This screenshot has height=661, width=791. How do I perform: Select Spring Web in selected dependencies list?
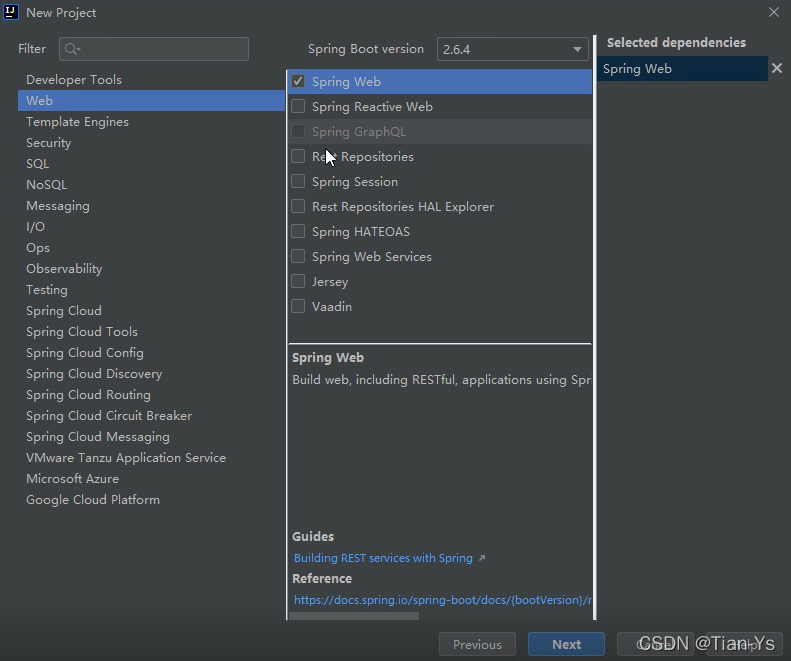click(x=682, y=69)
